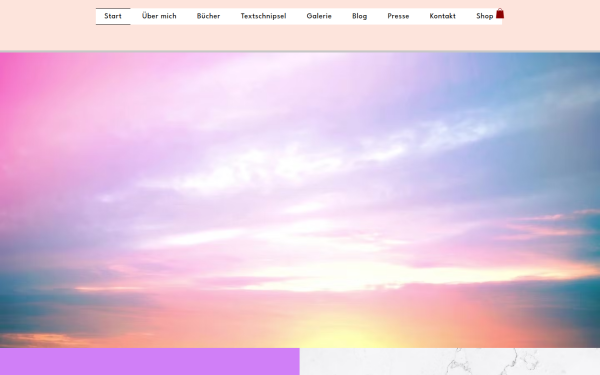Image resolution: width=600 pixels, height=375 pixels.
Task: Visit the Shop menu item
Action: (484, 16)
